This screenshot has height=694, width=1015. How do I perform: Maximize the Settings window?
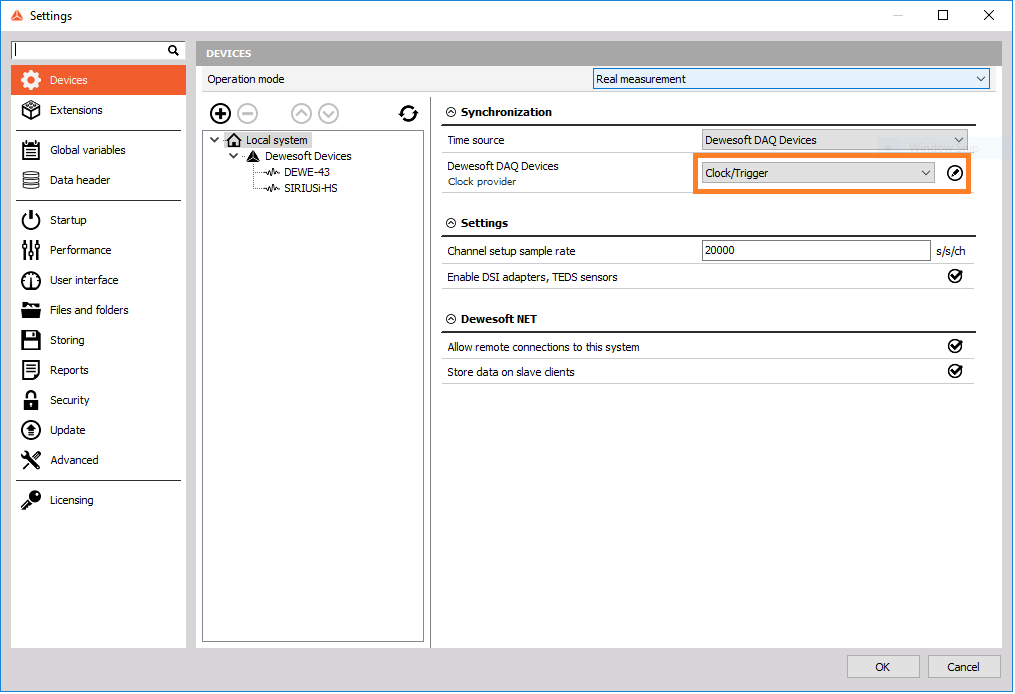[x=943, y=15]
